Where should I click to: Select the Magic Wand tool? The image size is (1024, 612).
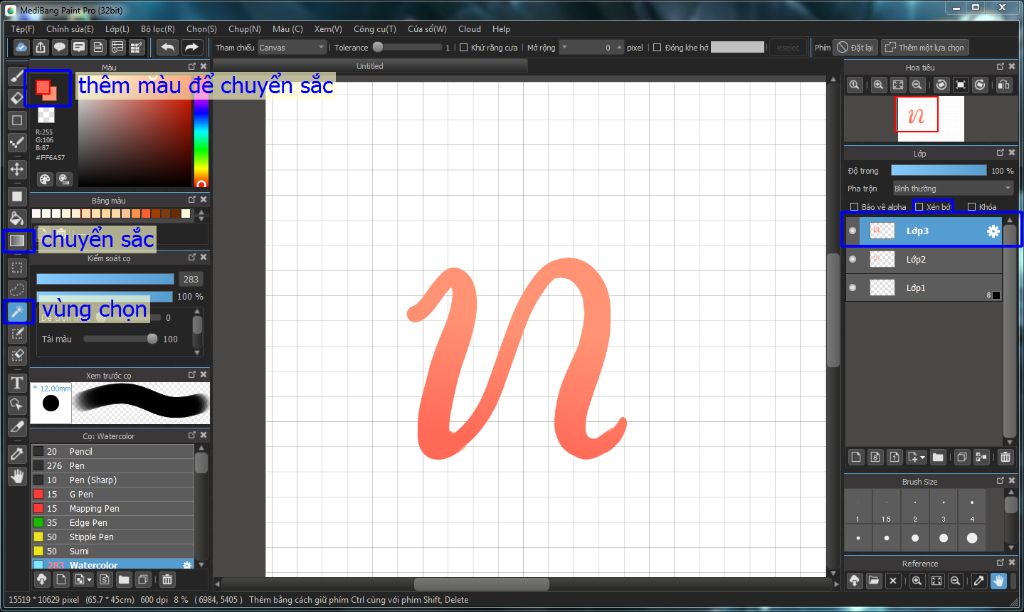[x=17, y=312]
